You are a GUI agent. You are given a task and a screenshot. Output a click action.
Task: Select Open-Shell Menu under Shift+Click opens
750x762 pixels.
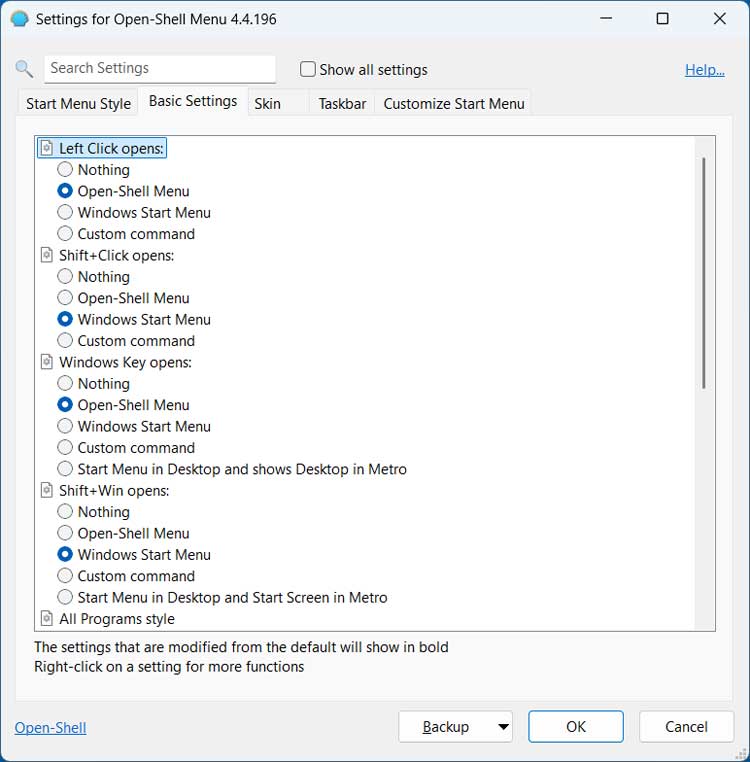coord(65,297)
